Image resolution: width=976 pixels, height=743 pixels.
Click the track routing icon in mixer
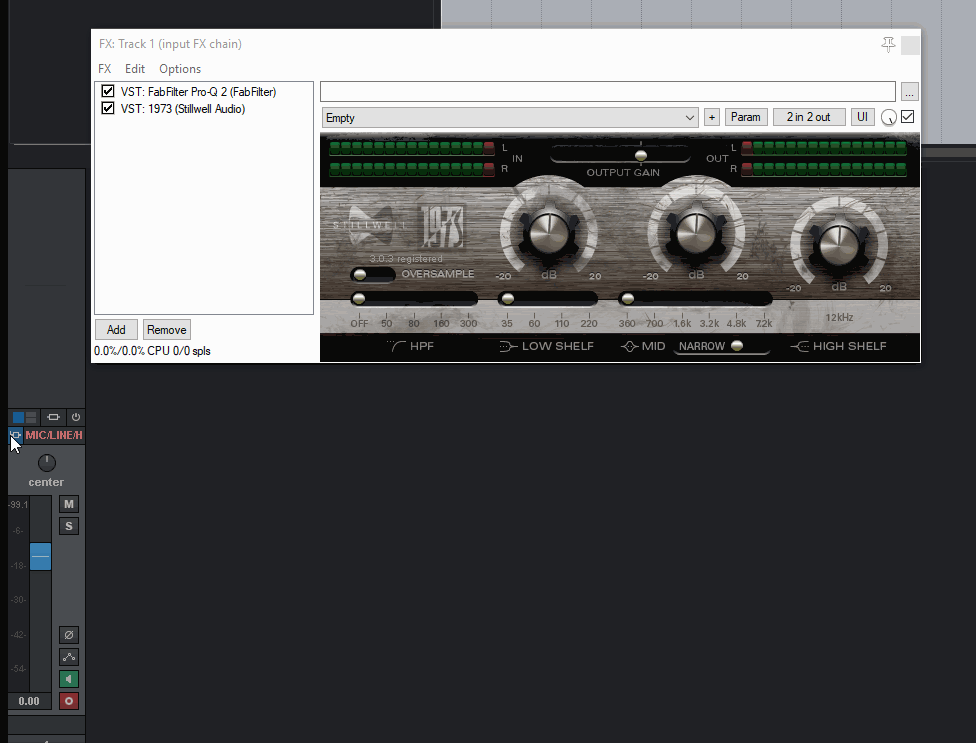point(53,417)
